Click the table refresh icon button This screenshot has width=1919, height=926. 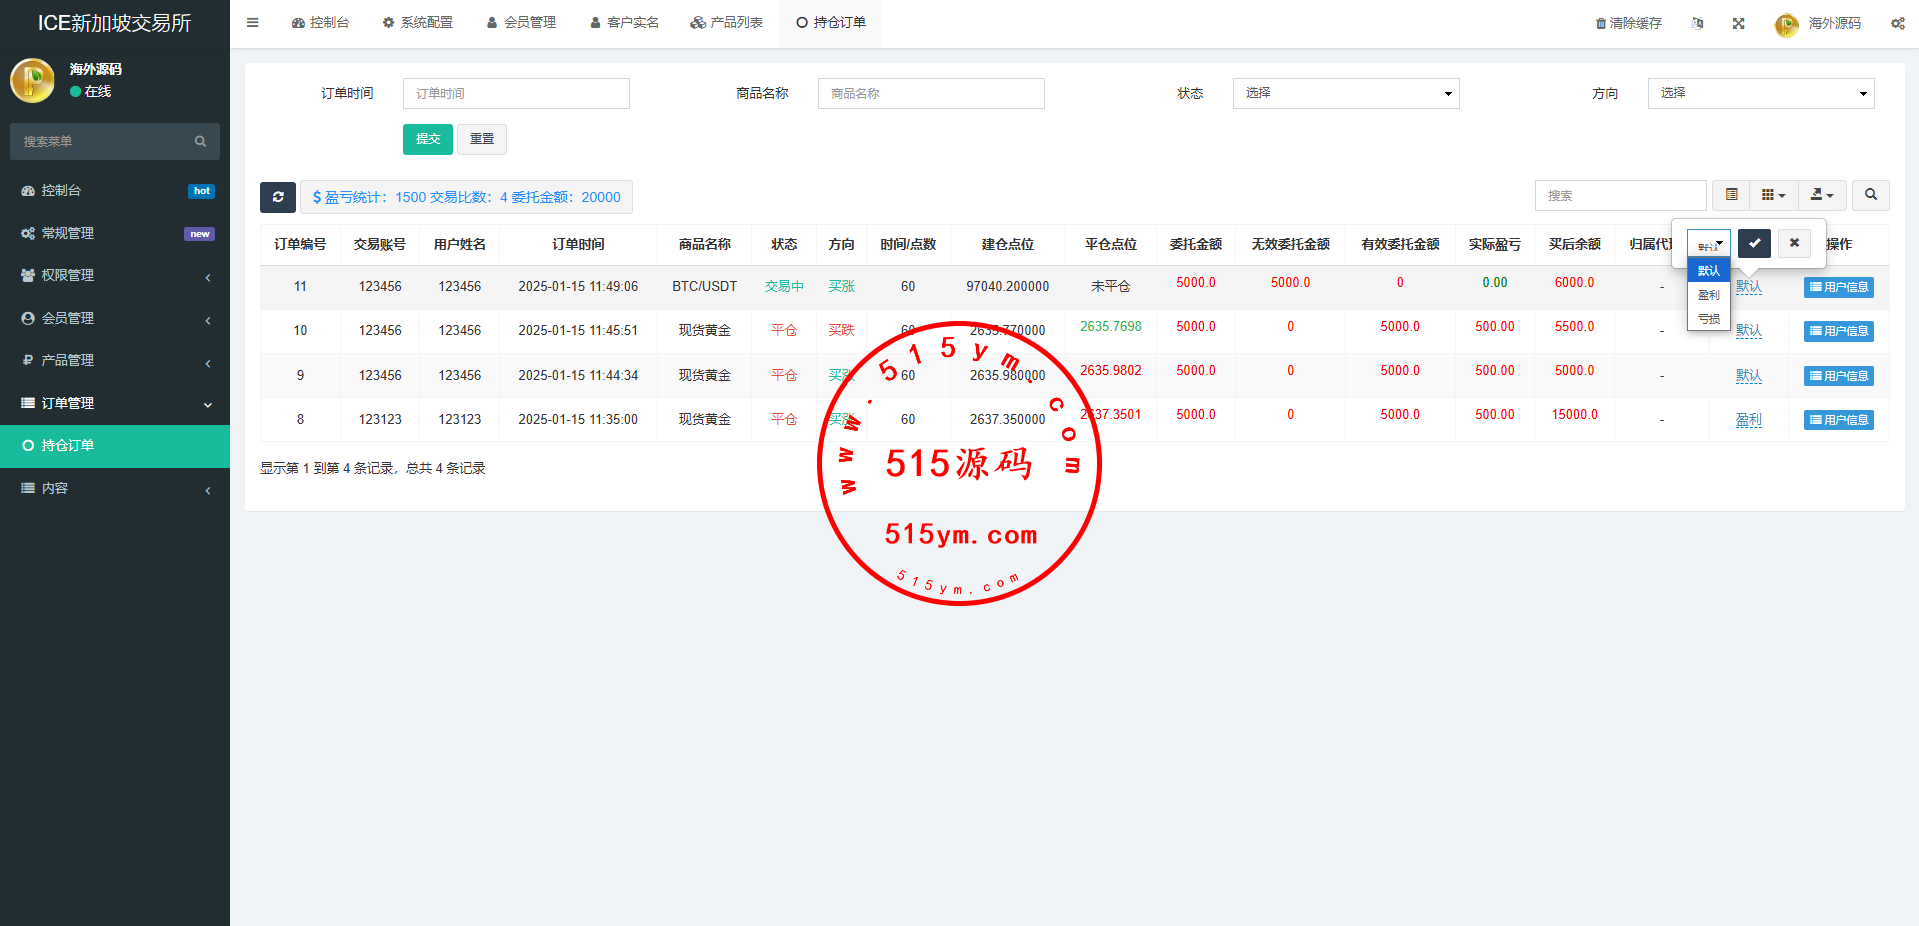coord(278,197)
